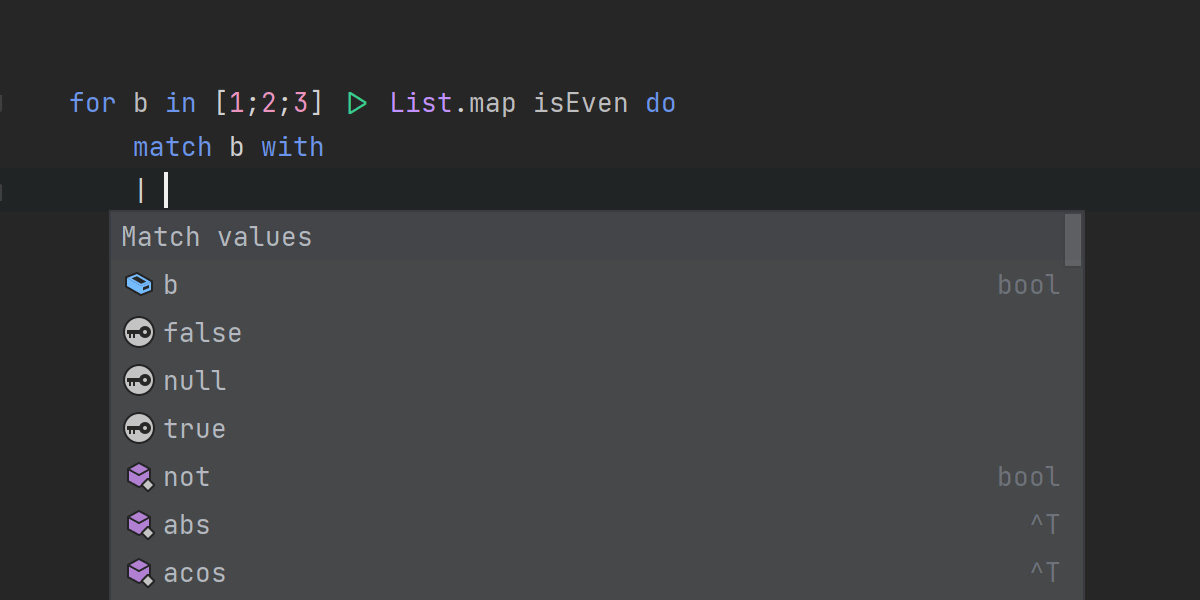This screenshot has height=600, width=1200.
Task: Click the bool type hint on the not row
Action: point(1028,477)
